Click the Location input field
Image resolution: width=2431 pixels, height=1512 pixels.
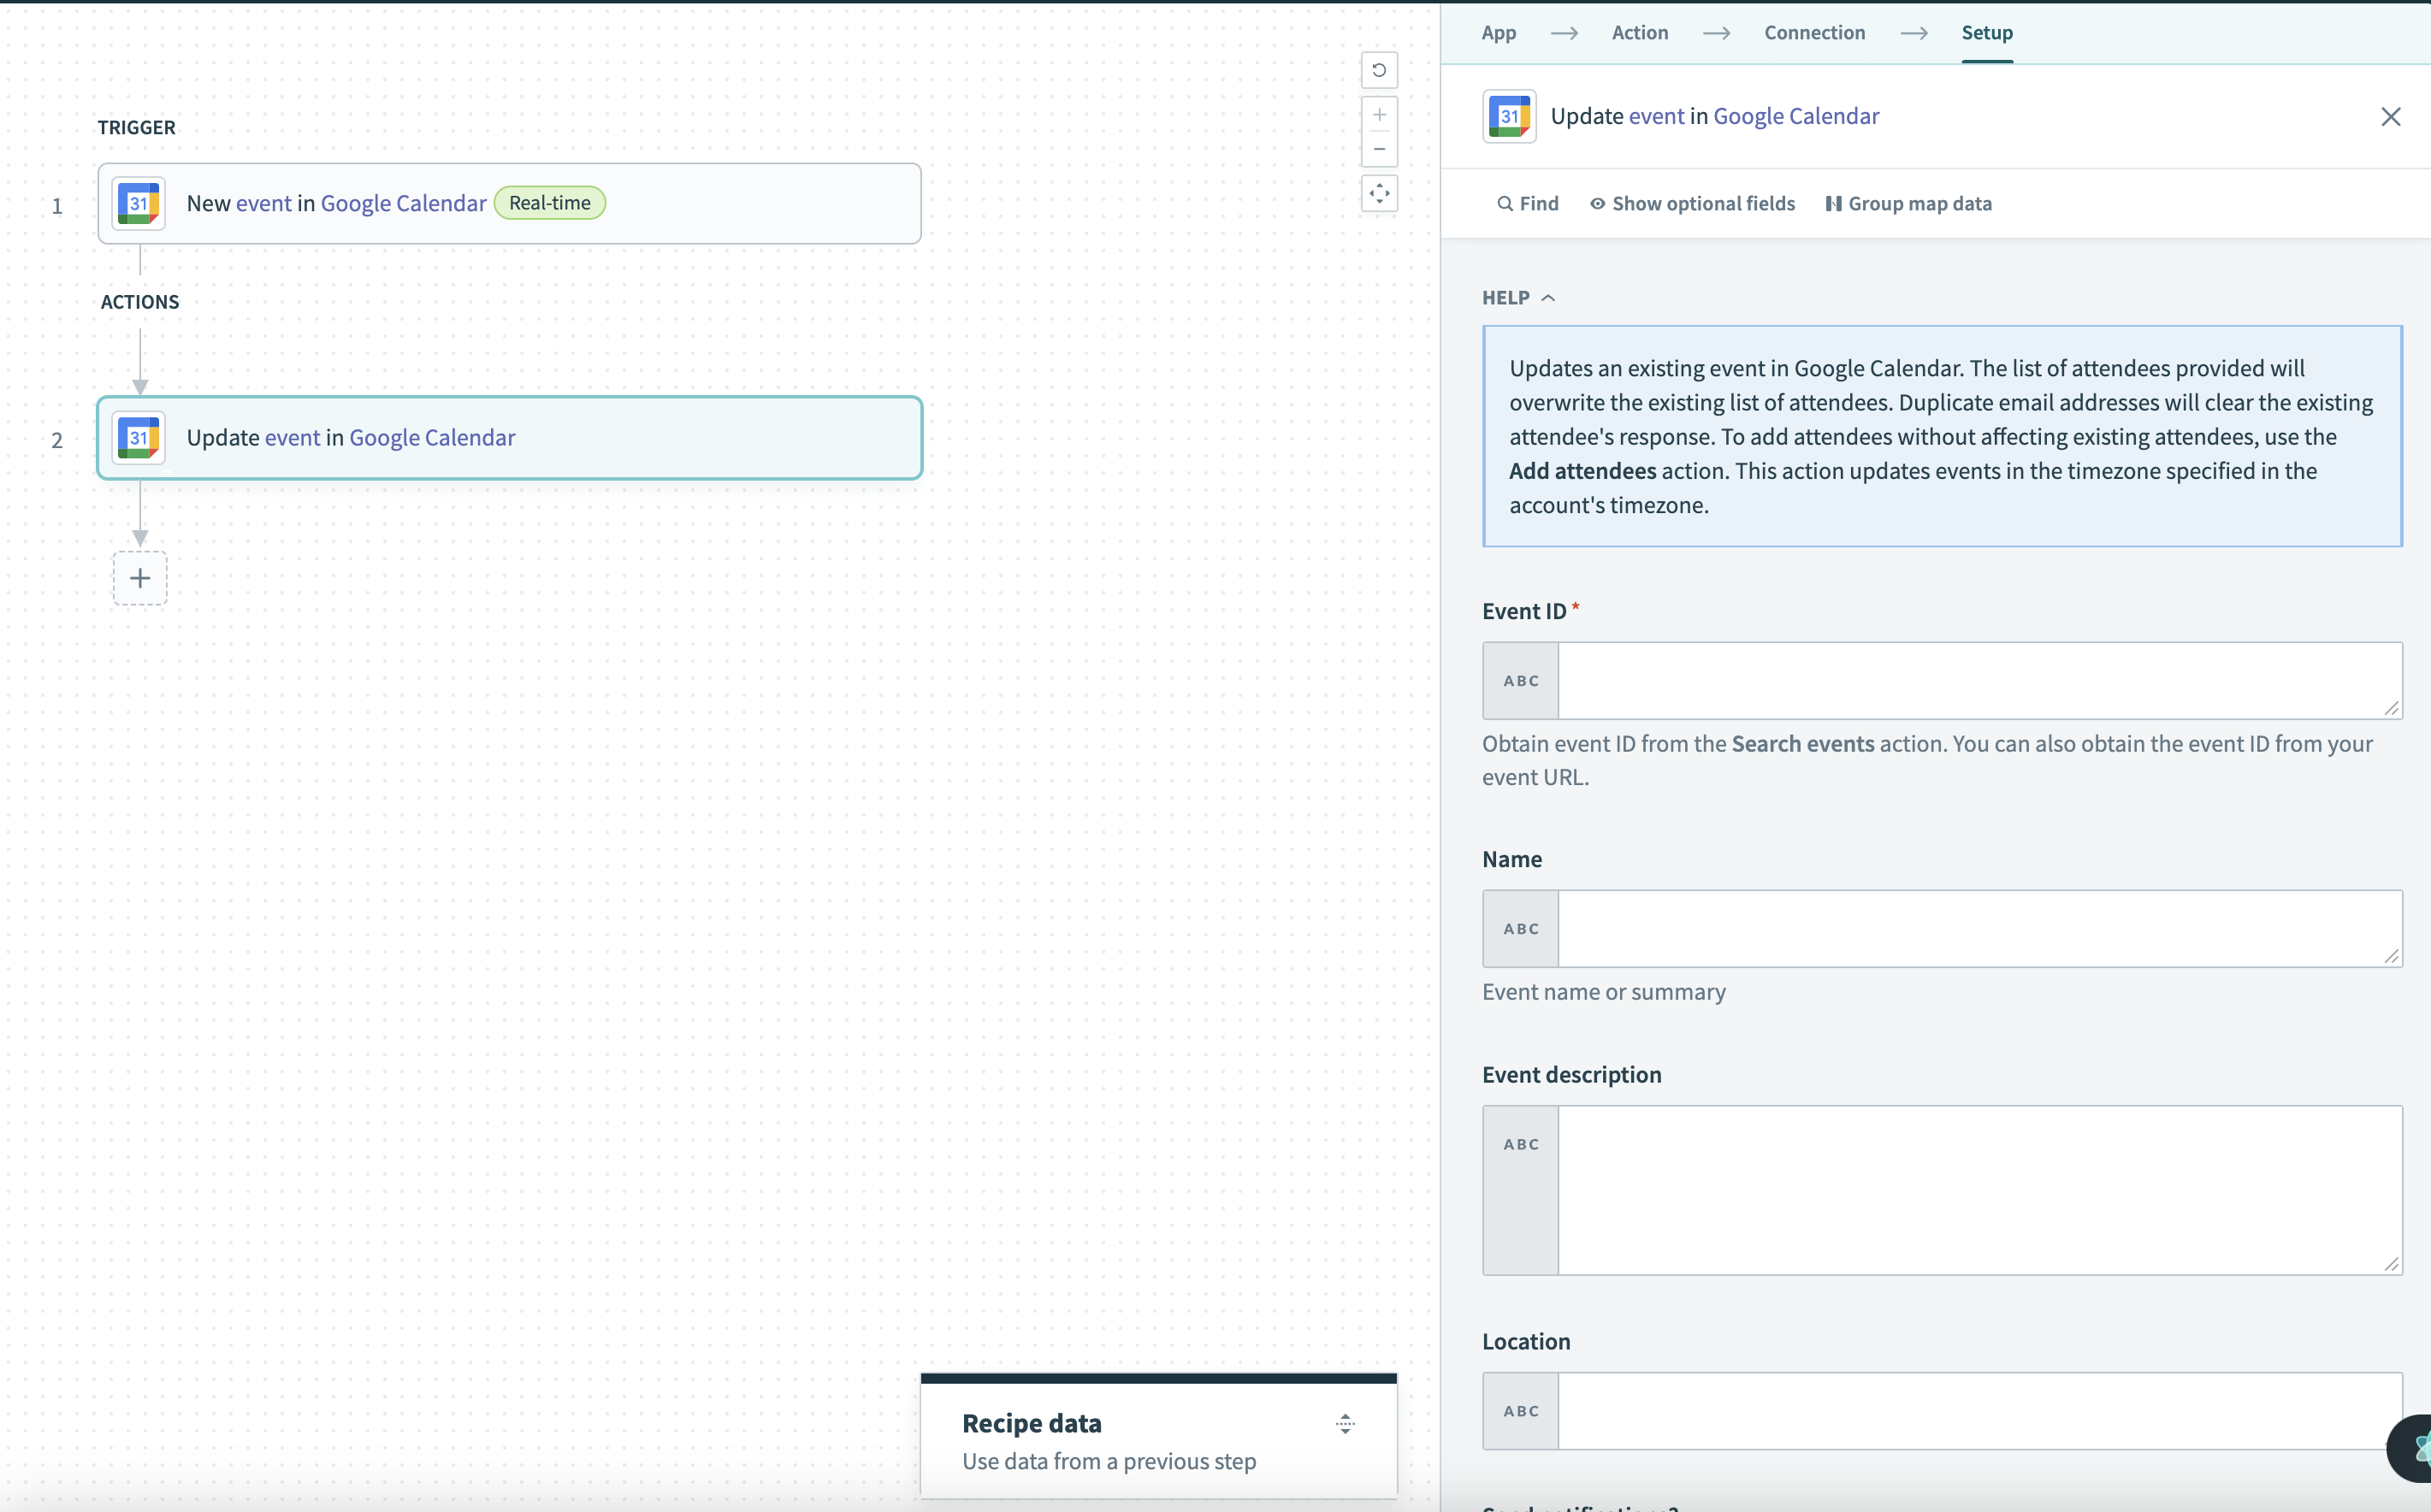[x=1979, y=1411]
